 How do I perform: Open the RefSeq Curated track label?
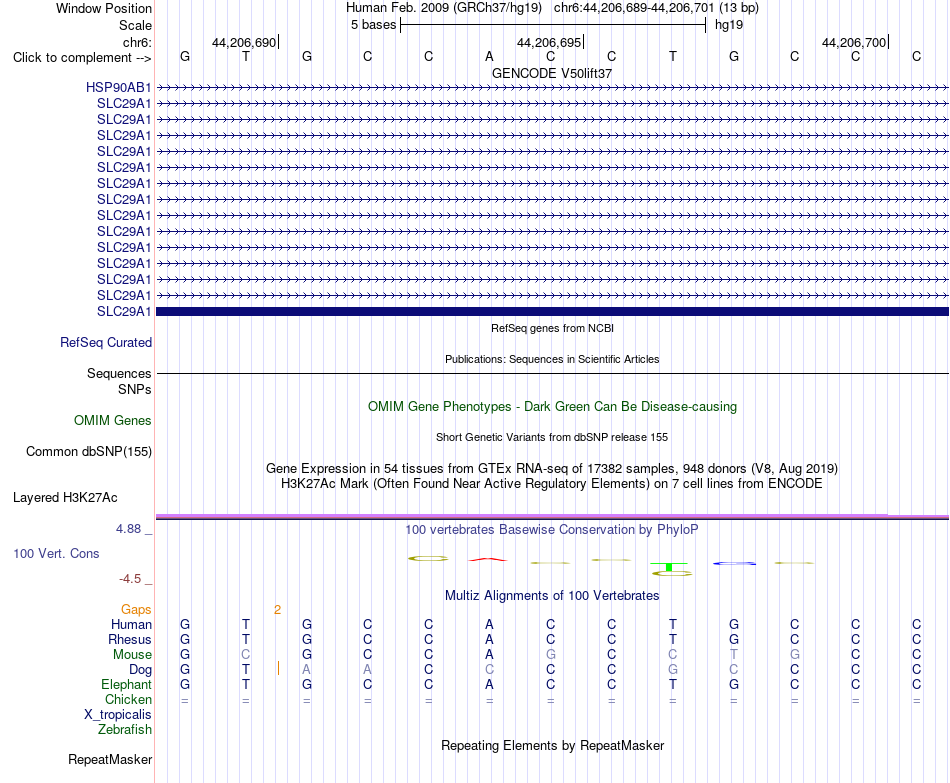pyautogui.click(x=105, y=342)
